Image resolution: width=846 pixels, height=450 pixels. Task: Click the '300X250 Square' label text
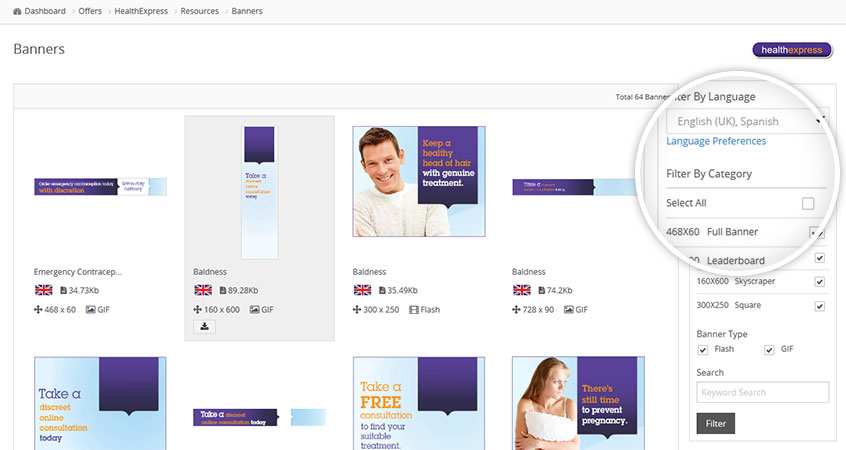pos(728,305)
